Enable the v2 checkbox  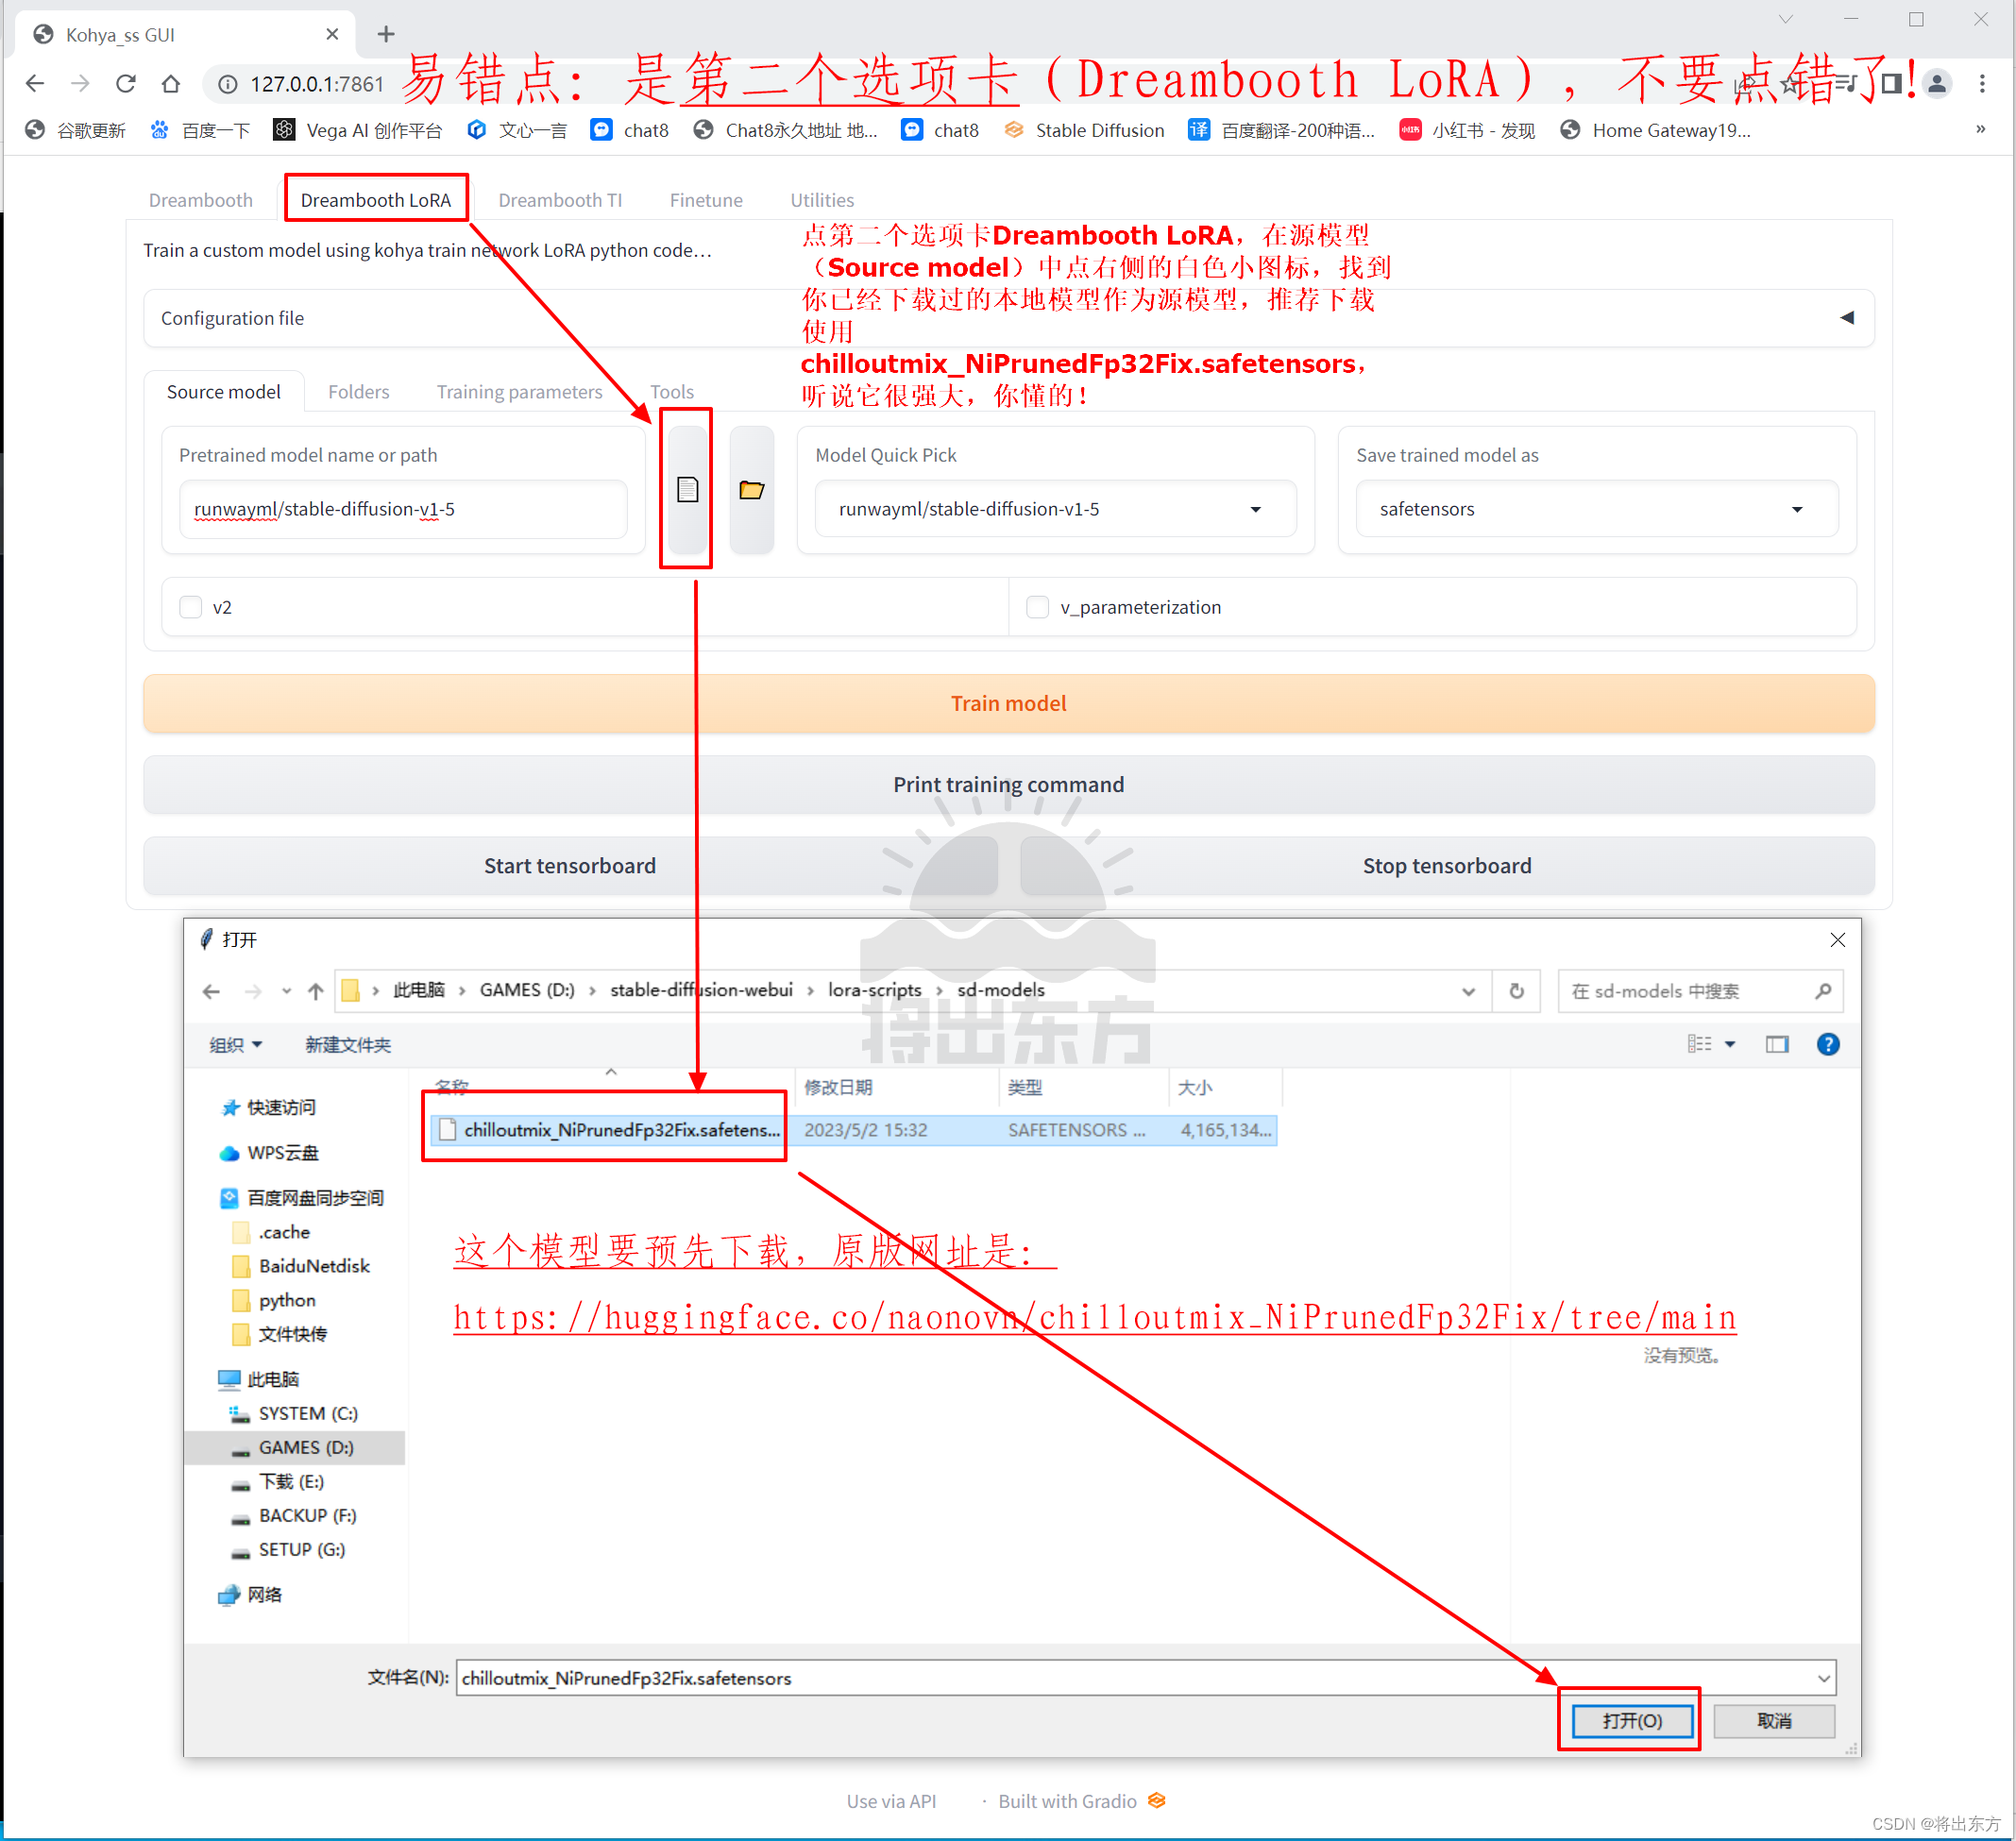191,607
